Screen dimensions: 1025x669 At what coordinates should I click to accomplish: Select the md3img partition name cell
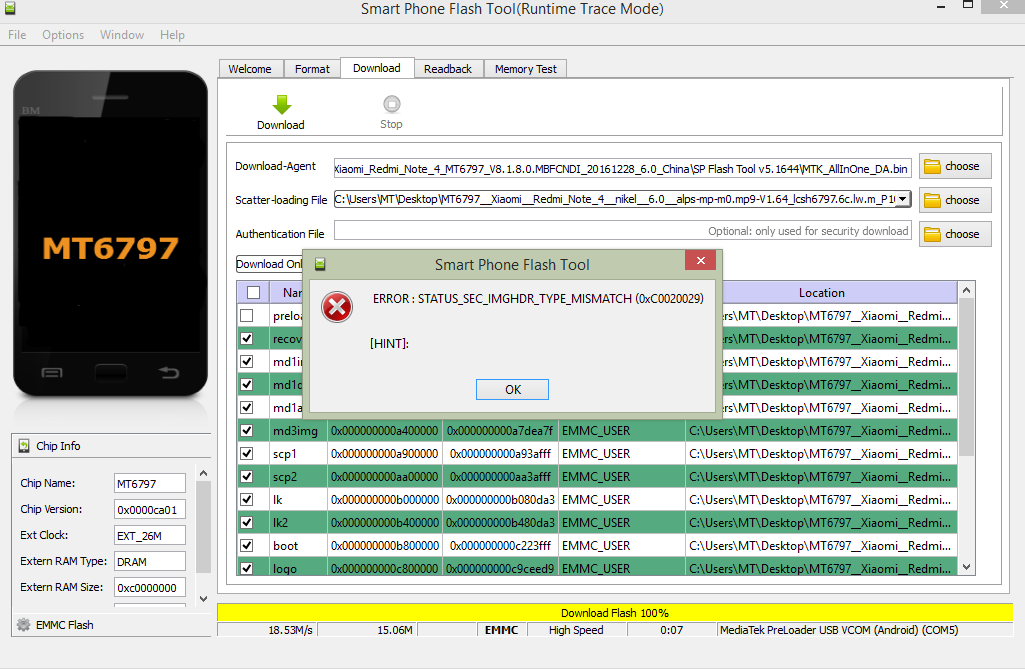coord(298,430)
